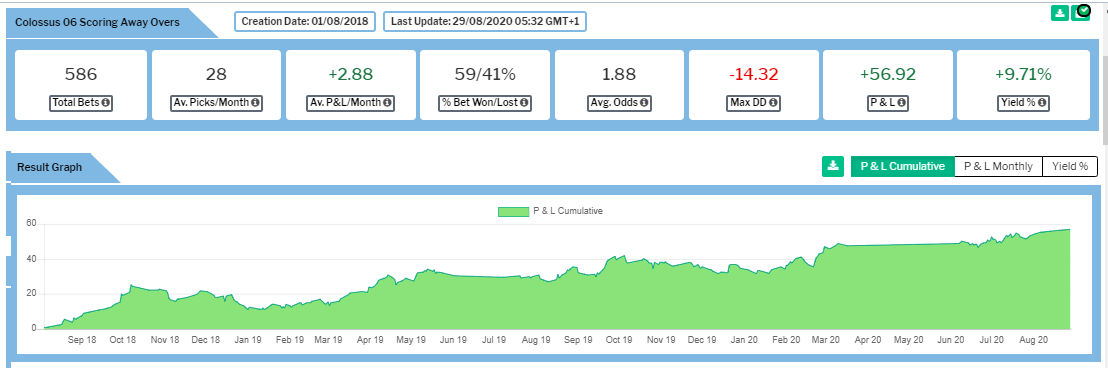Click the Last Update timestamp box

pyautogui.click(x=484, y=21)
